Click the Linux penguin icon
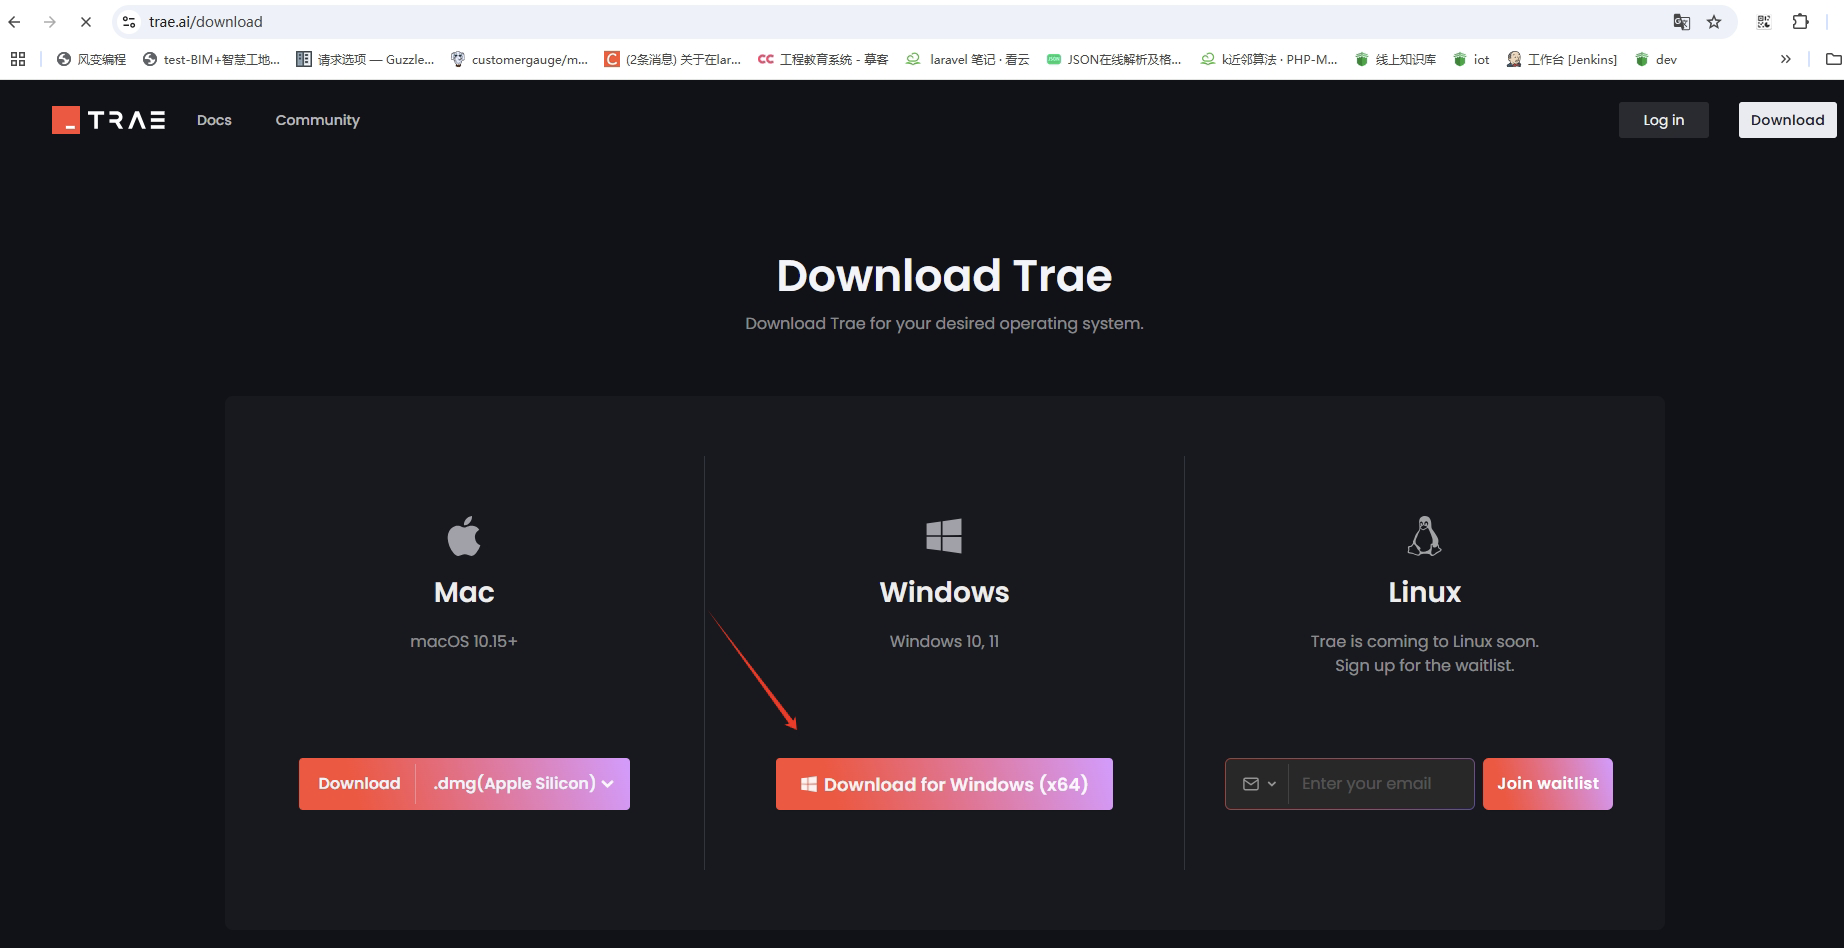This screenshot has height=948, width=1844. coord(1424,536)
